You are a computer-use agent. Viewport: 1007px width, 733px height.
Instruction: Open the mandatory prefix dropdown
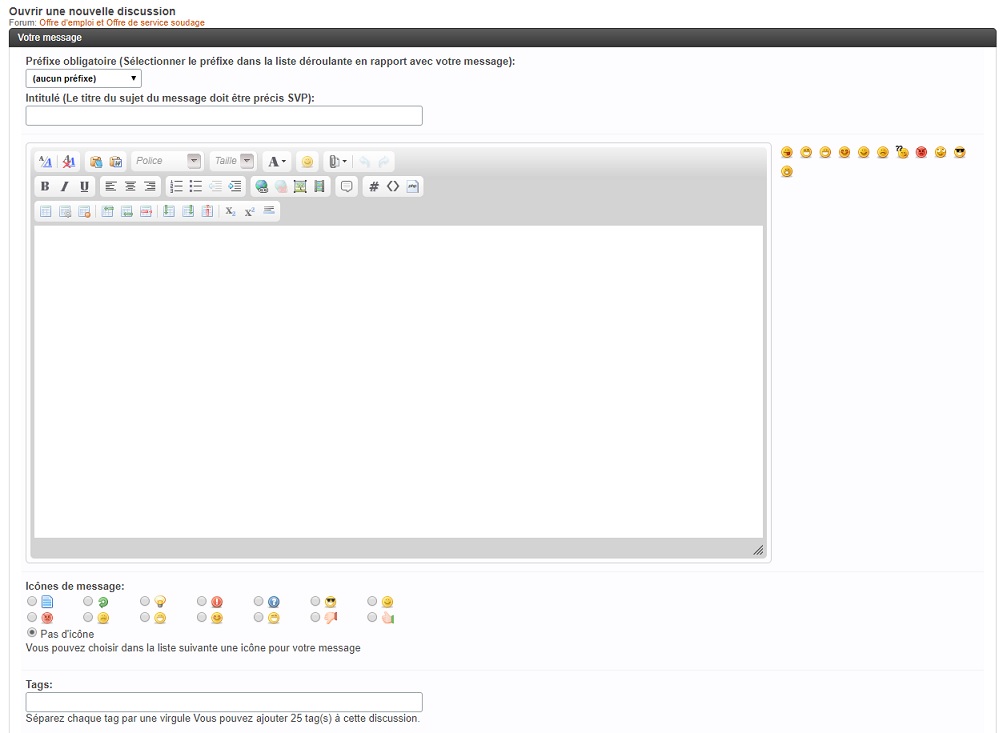84,78
